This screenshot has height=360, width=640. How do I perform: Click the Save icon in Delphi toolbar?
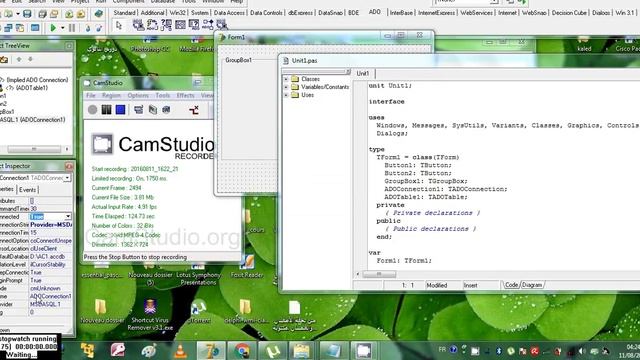click(x=27, y=14)
